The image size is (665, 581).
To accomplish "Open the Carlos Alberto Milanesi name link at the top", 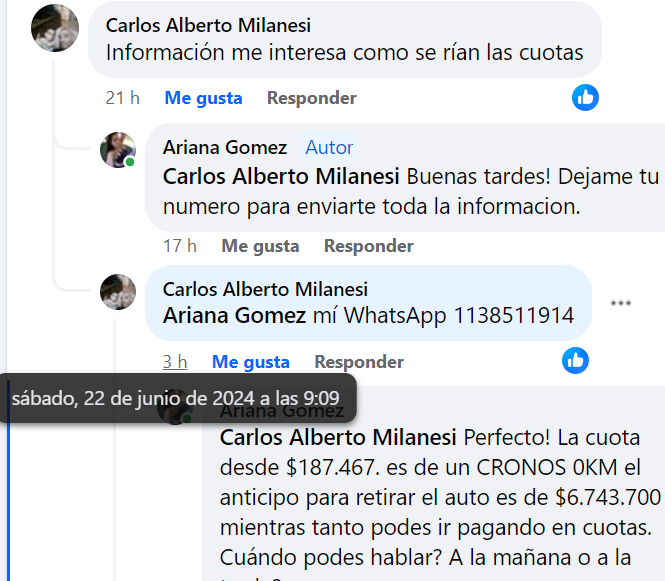I will point(208,25).
